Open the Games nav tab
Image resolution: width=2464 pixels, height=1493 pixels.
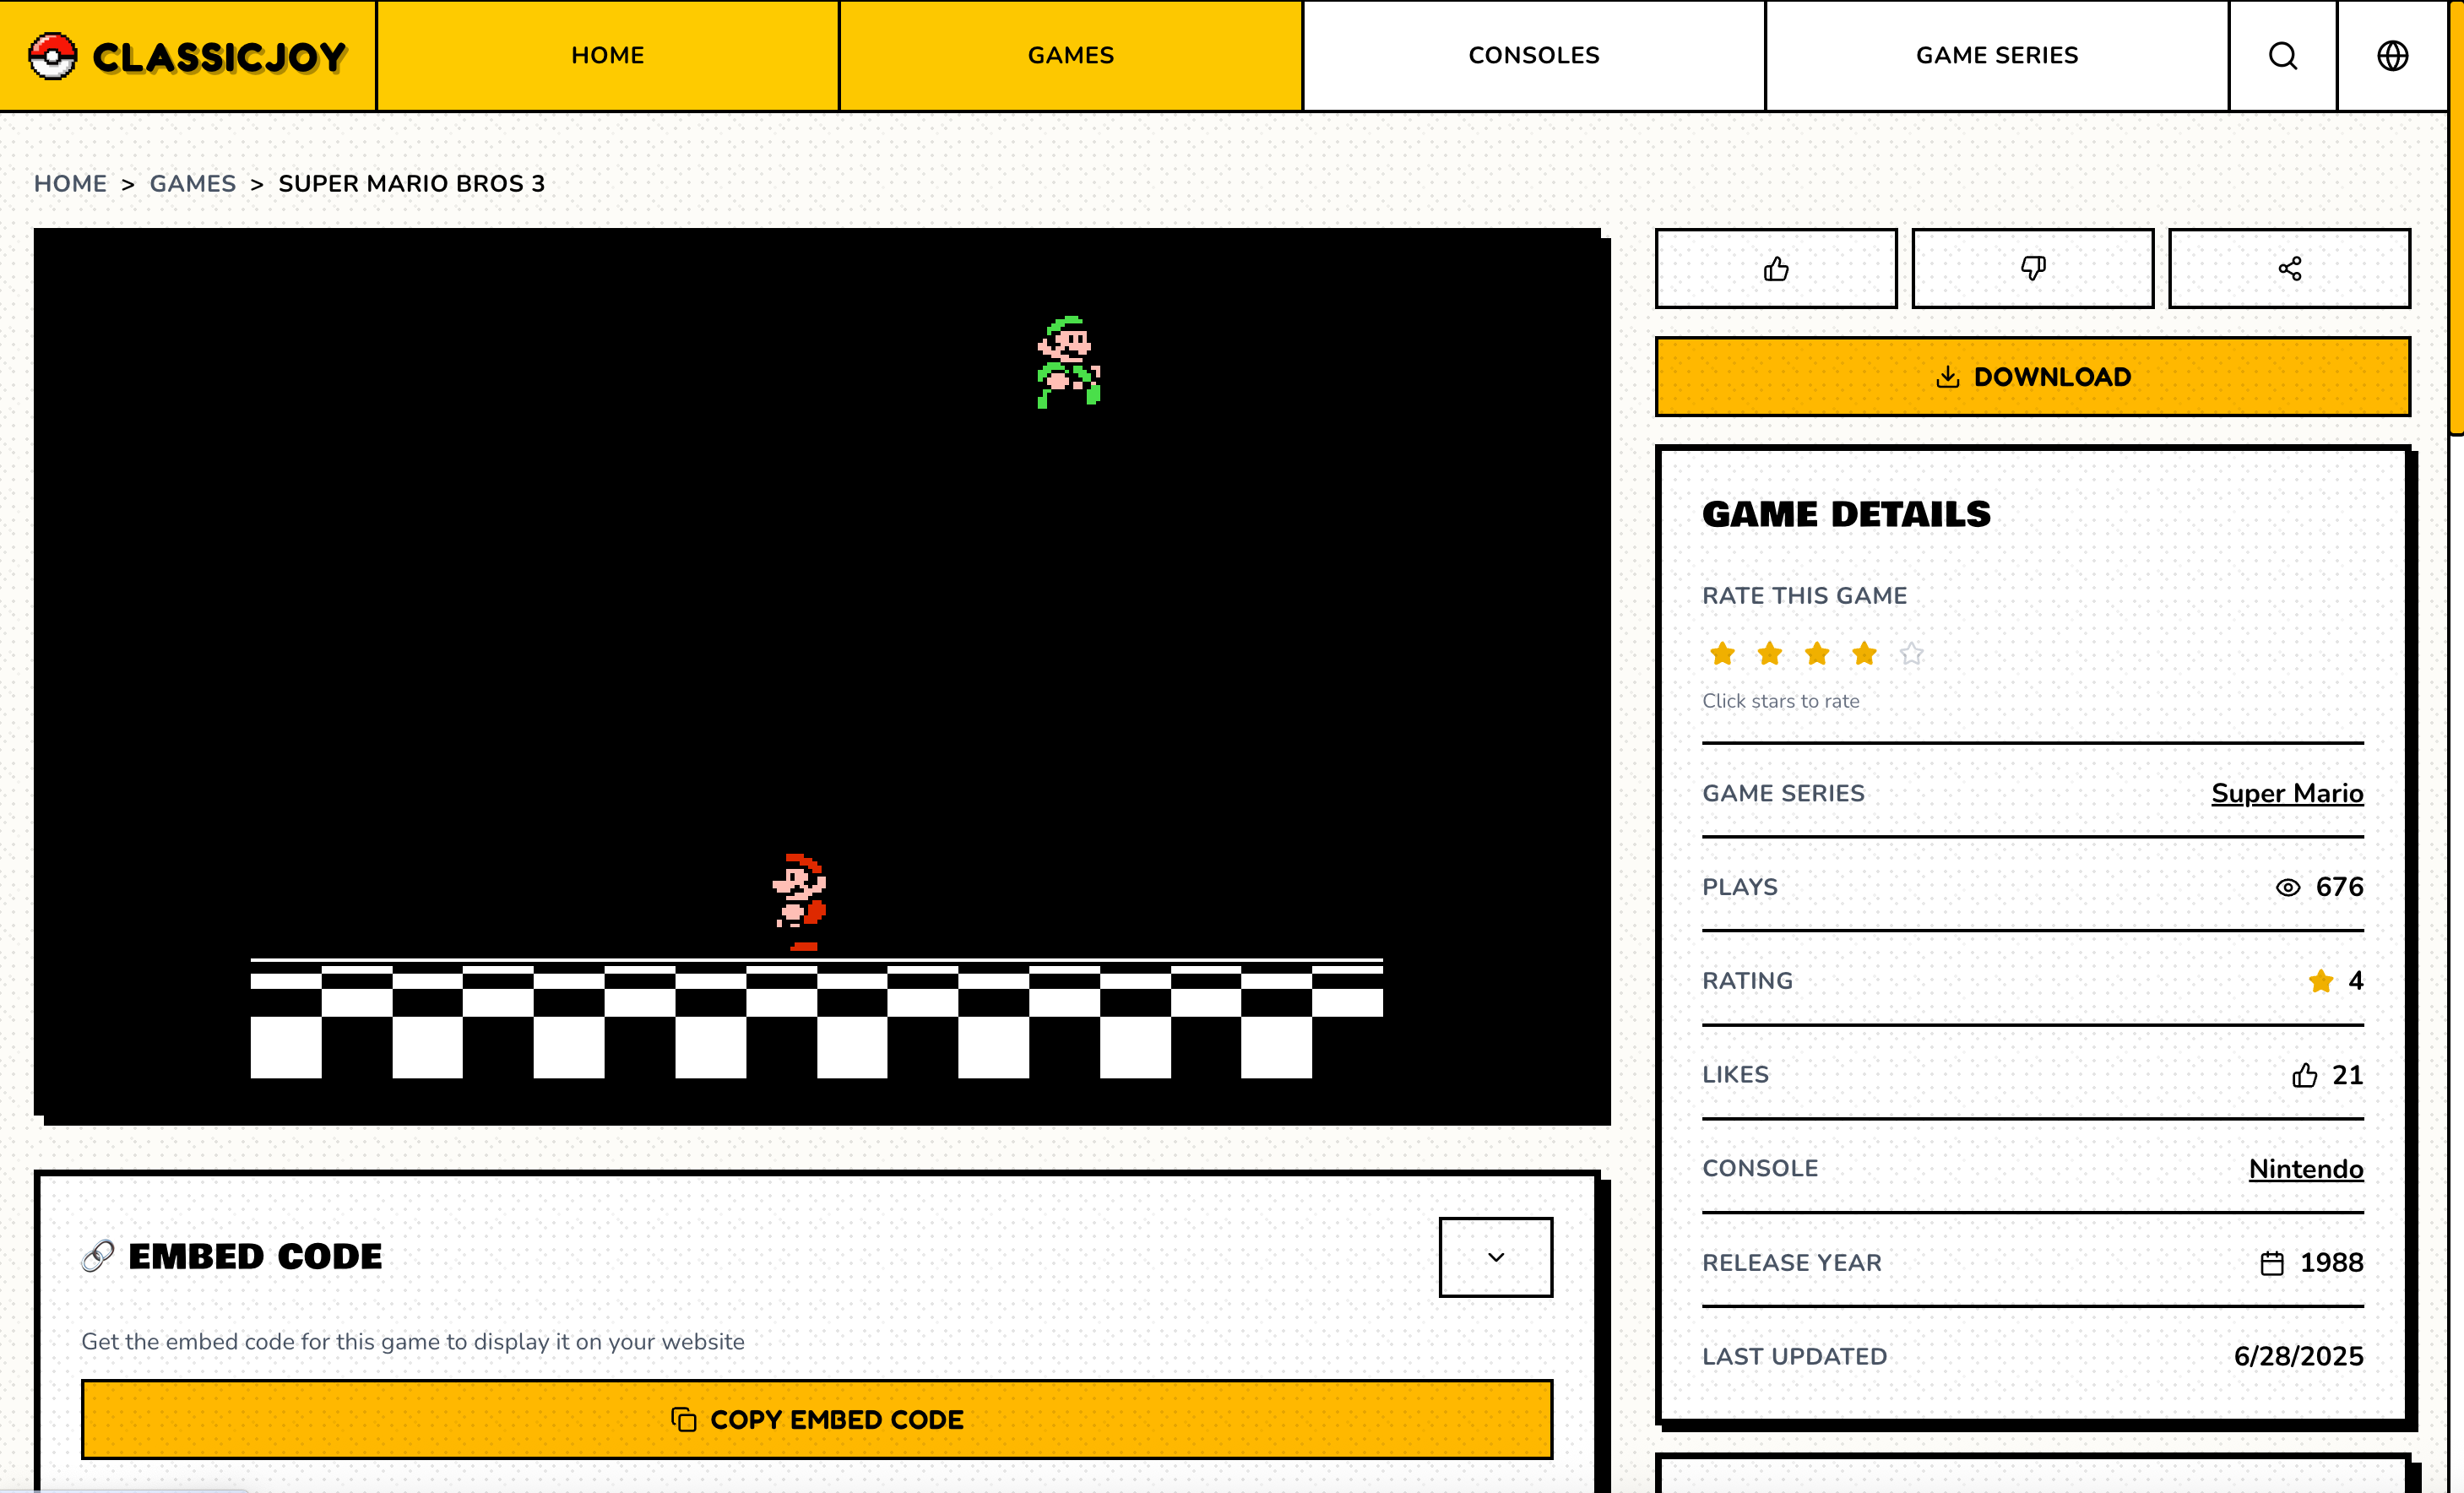coord(1070,55)
